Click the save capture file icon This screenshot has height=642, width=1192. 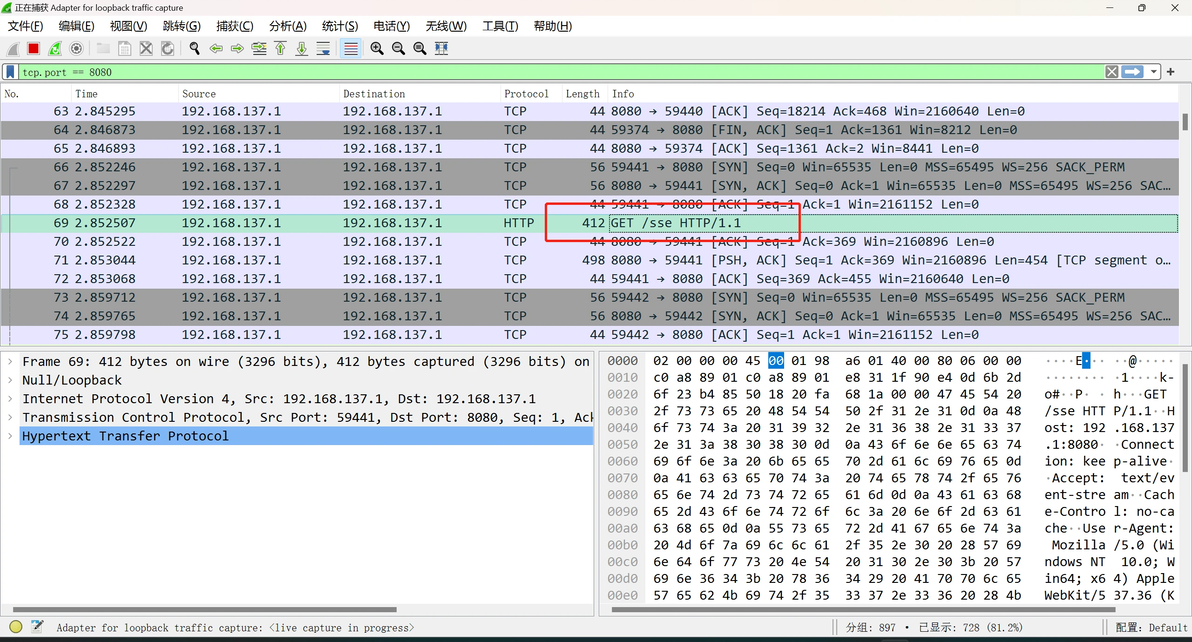click(x=125, y=49)
